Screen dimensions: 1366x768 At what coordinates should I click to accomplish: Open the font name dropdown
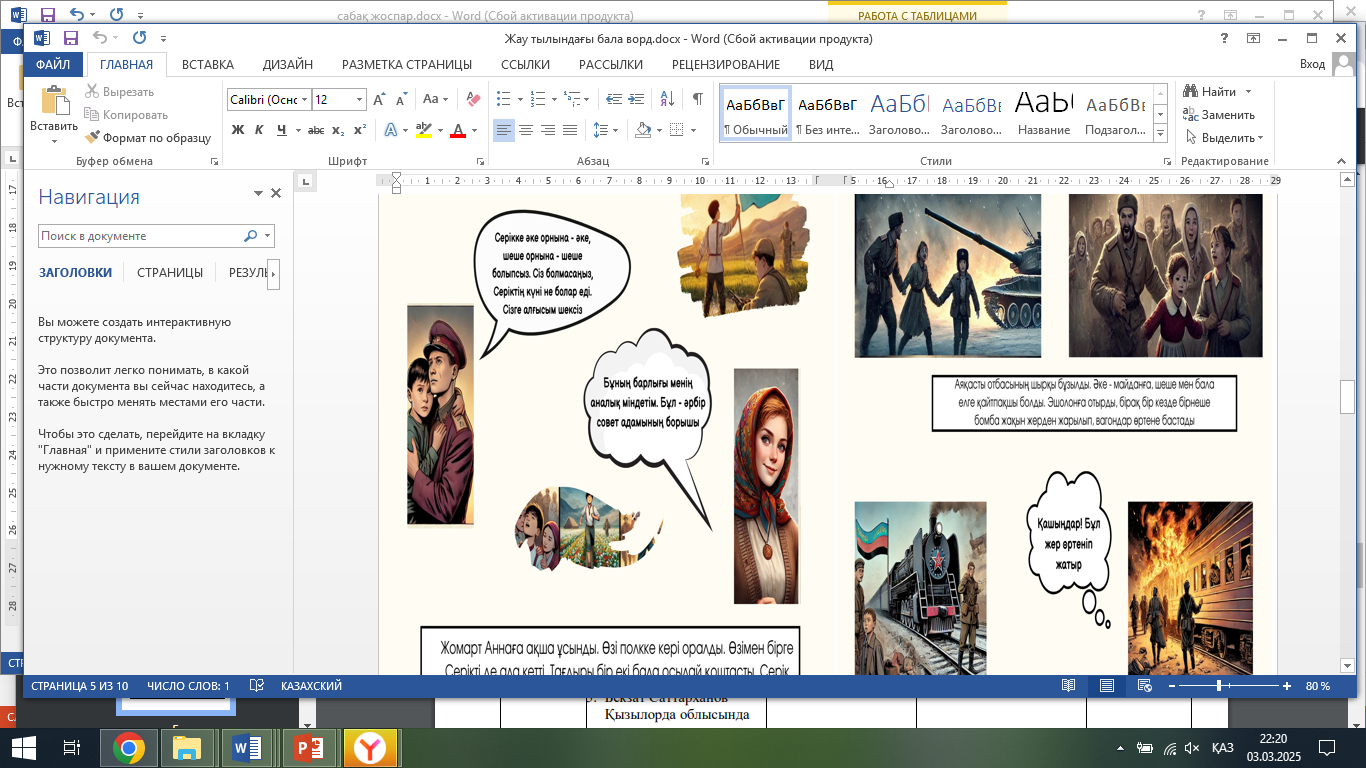point(304,100)
